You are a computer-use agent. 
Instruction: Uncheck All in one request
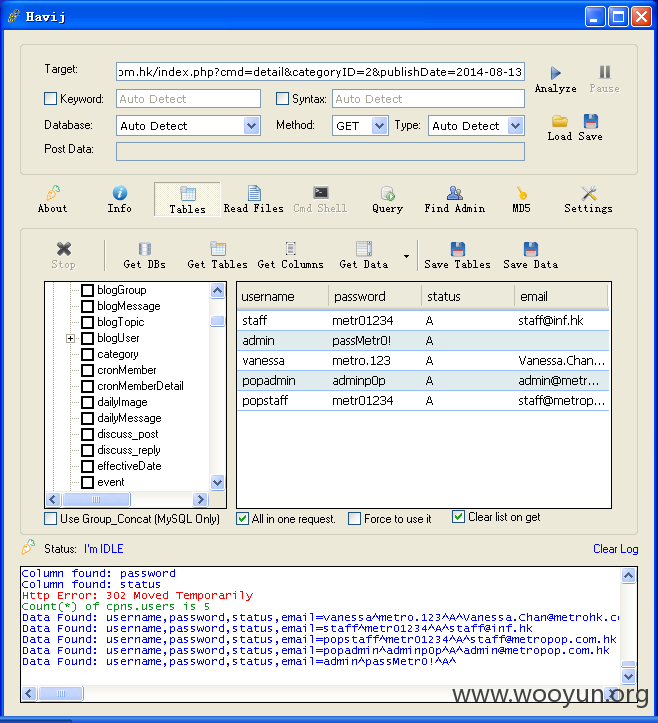pos(242,519)
